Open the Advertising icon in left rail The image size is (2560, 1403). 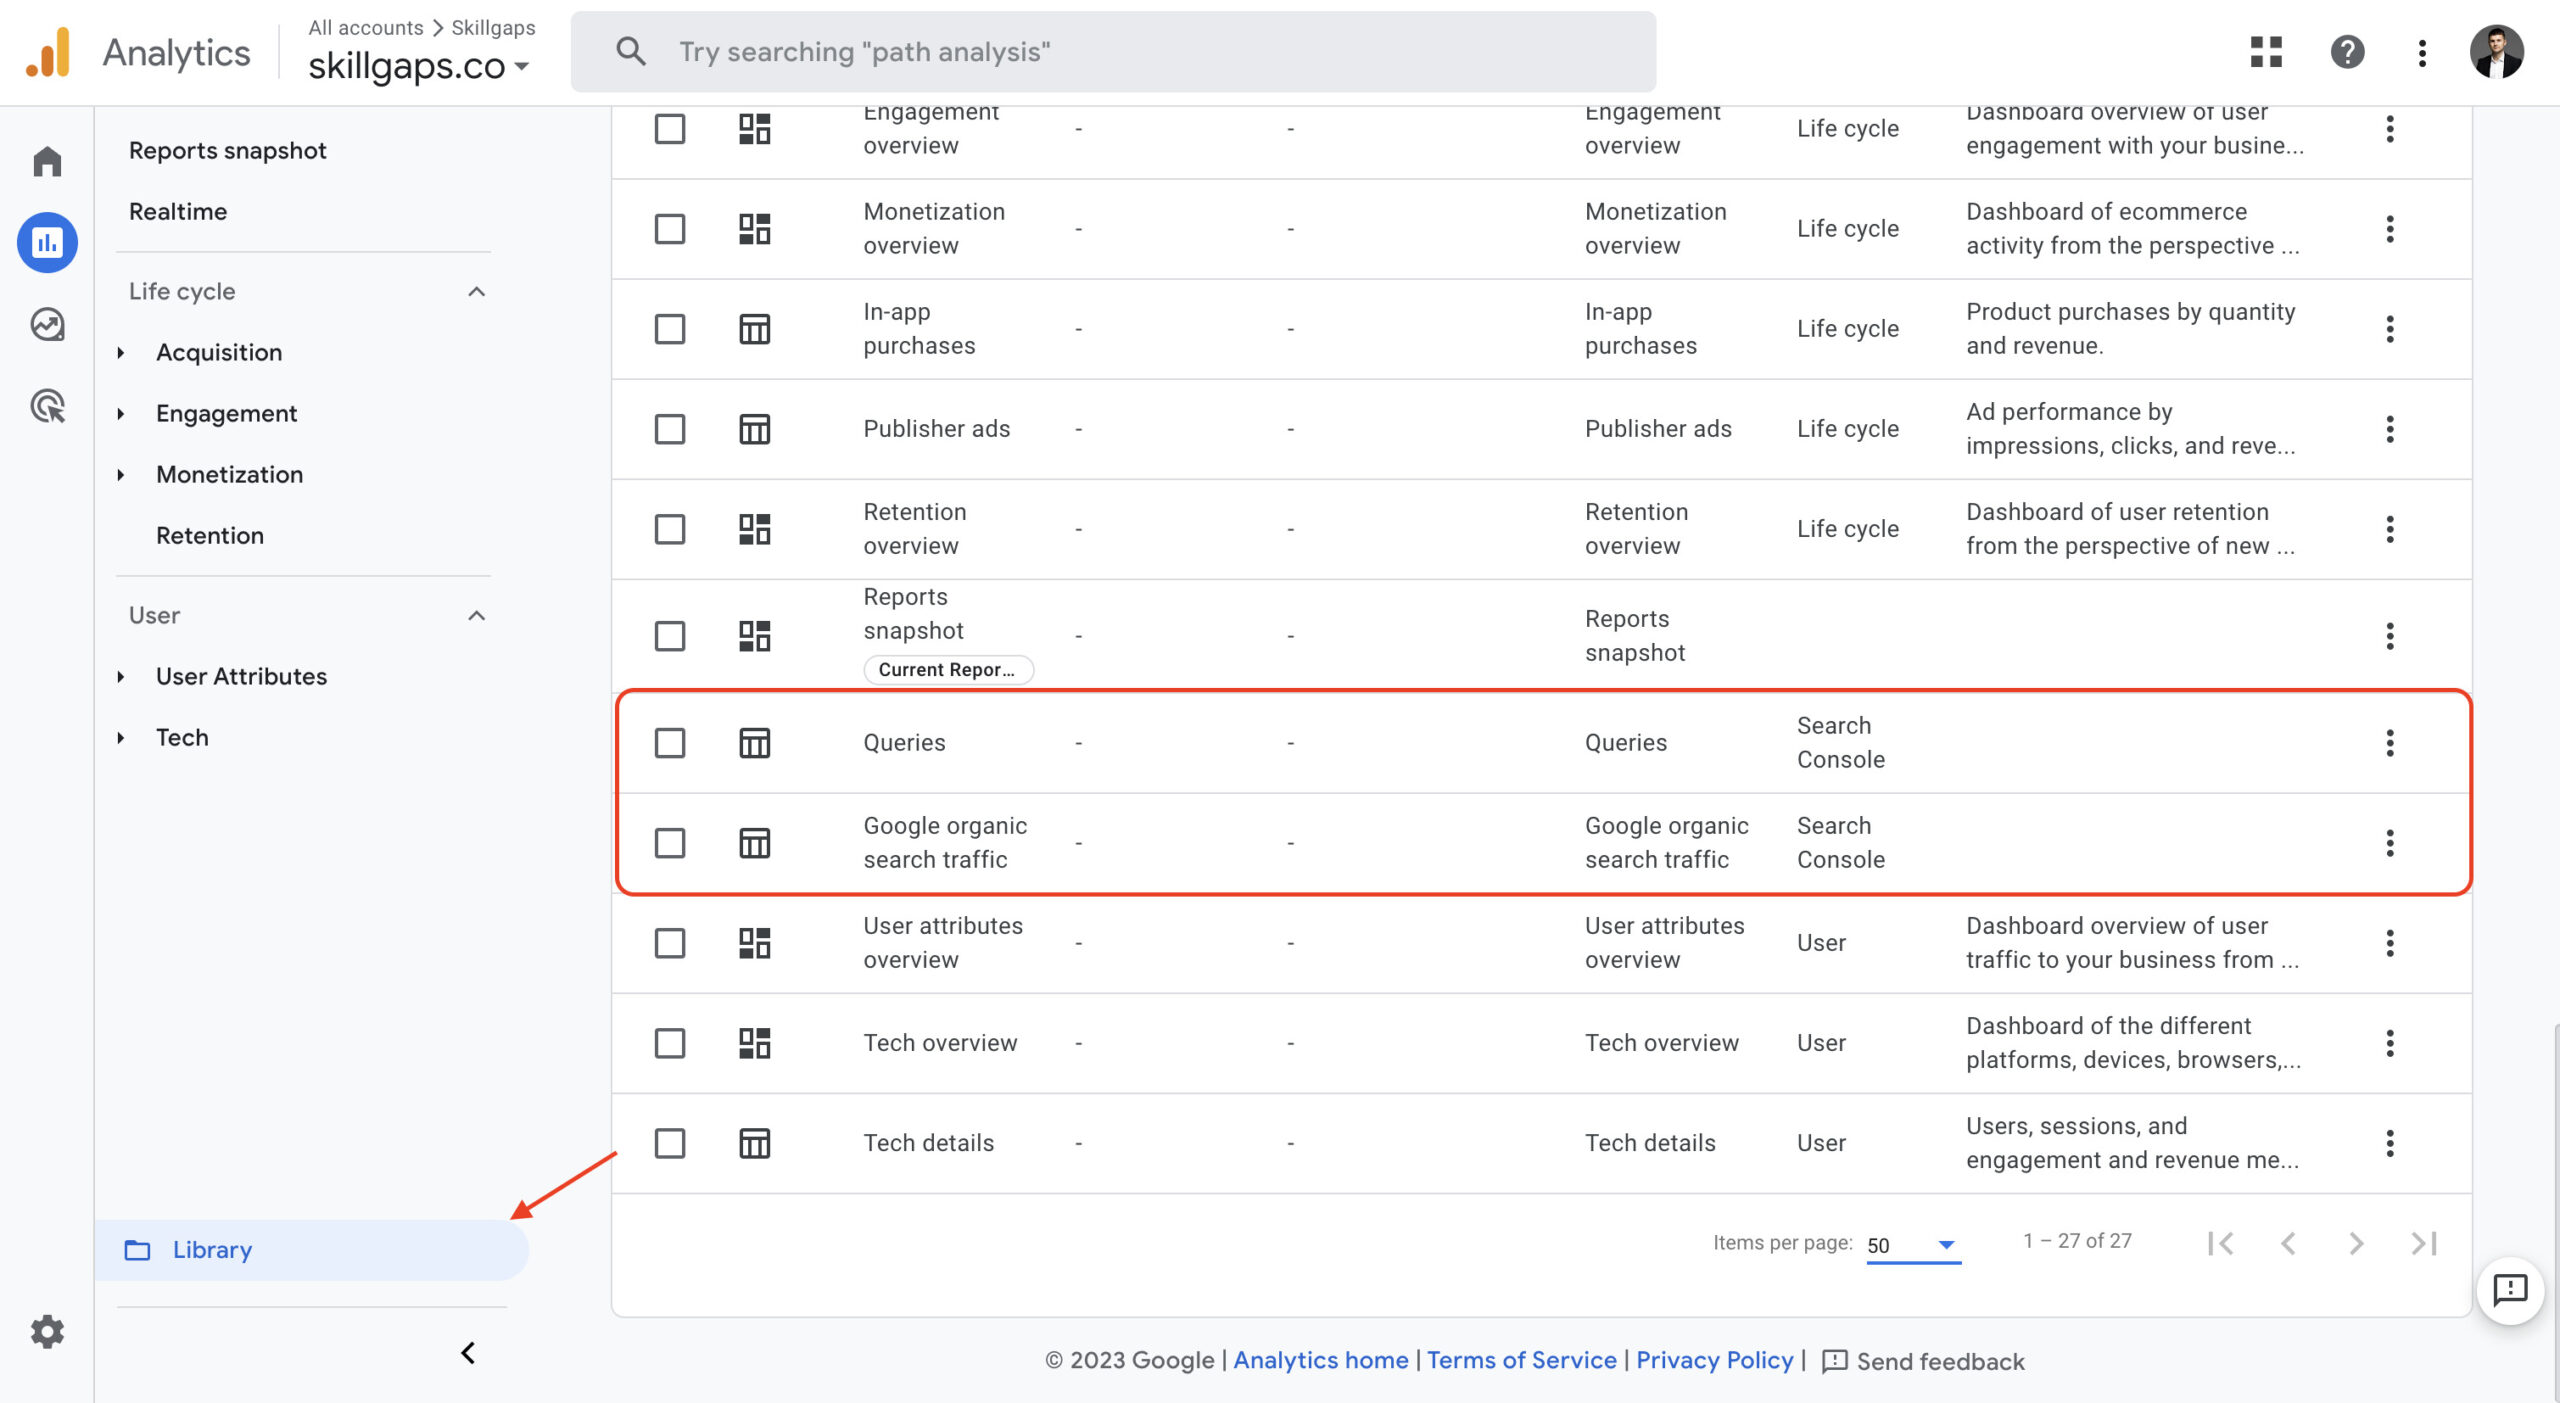[x=47, y=406]
